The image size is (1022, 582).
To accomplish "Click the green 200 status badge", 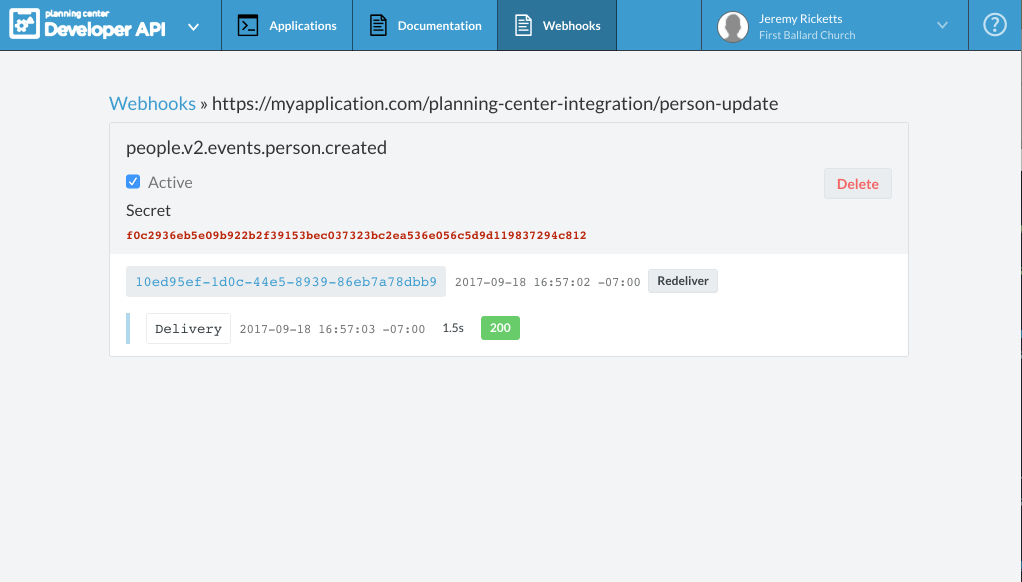I will click(x=500, y=327).
